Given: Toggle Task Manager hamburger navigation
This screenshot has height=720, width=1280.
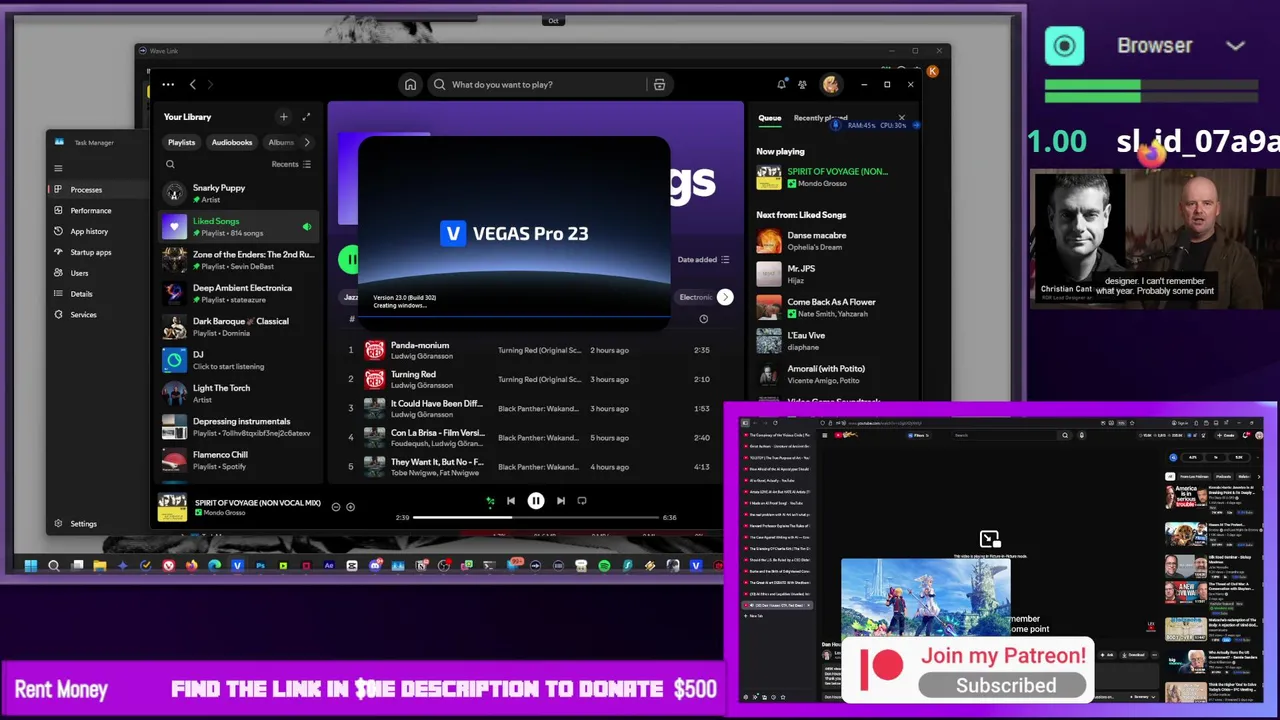Looking at the screenshot, I should coord(58,168).
